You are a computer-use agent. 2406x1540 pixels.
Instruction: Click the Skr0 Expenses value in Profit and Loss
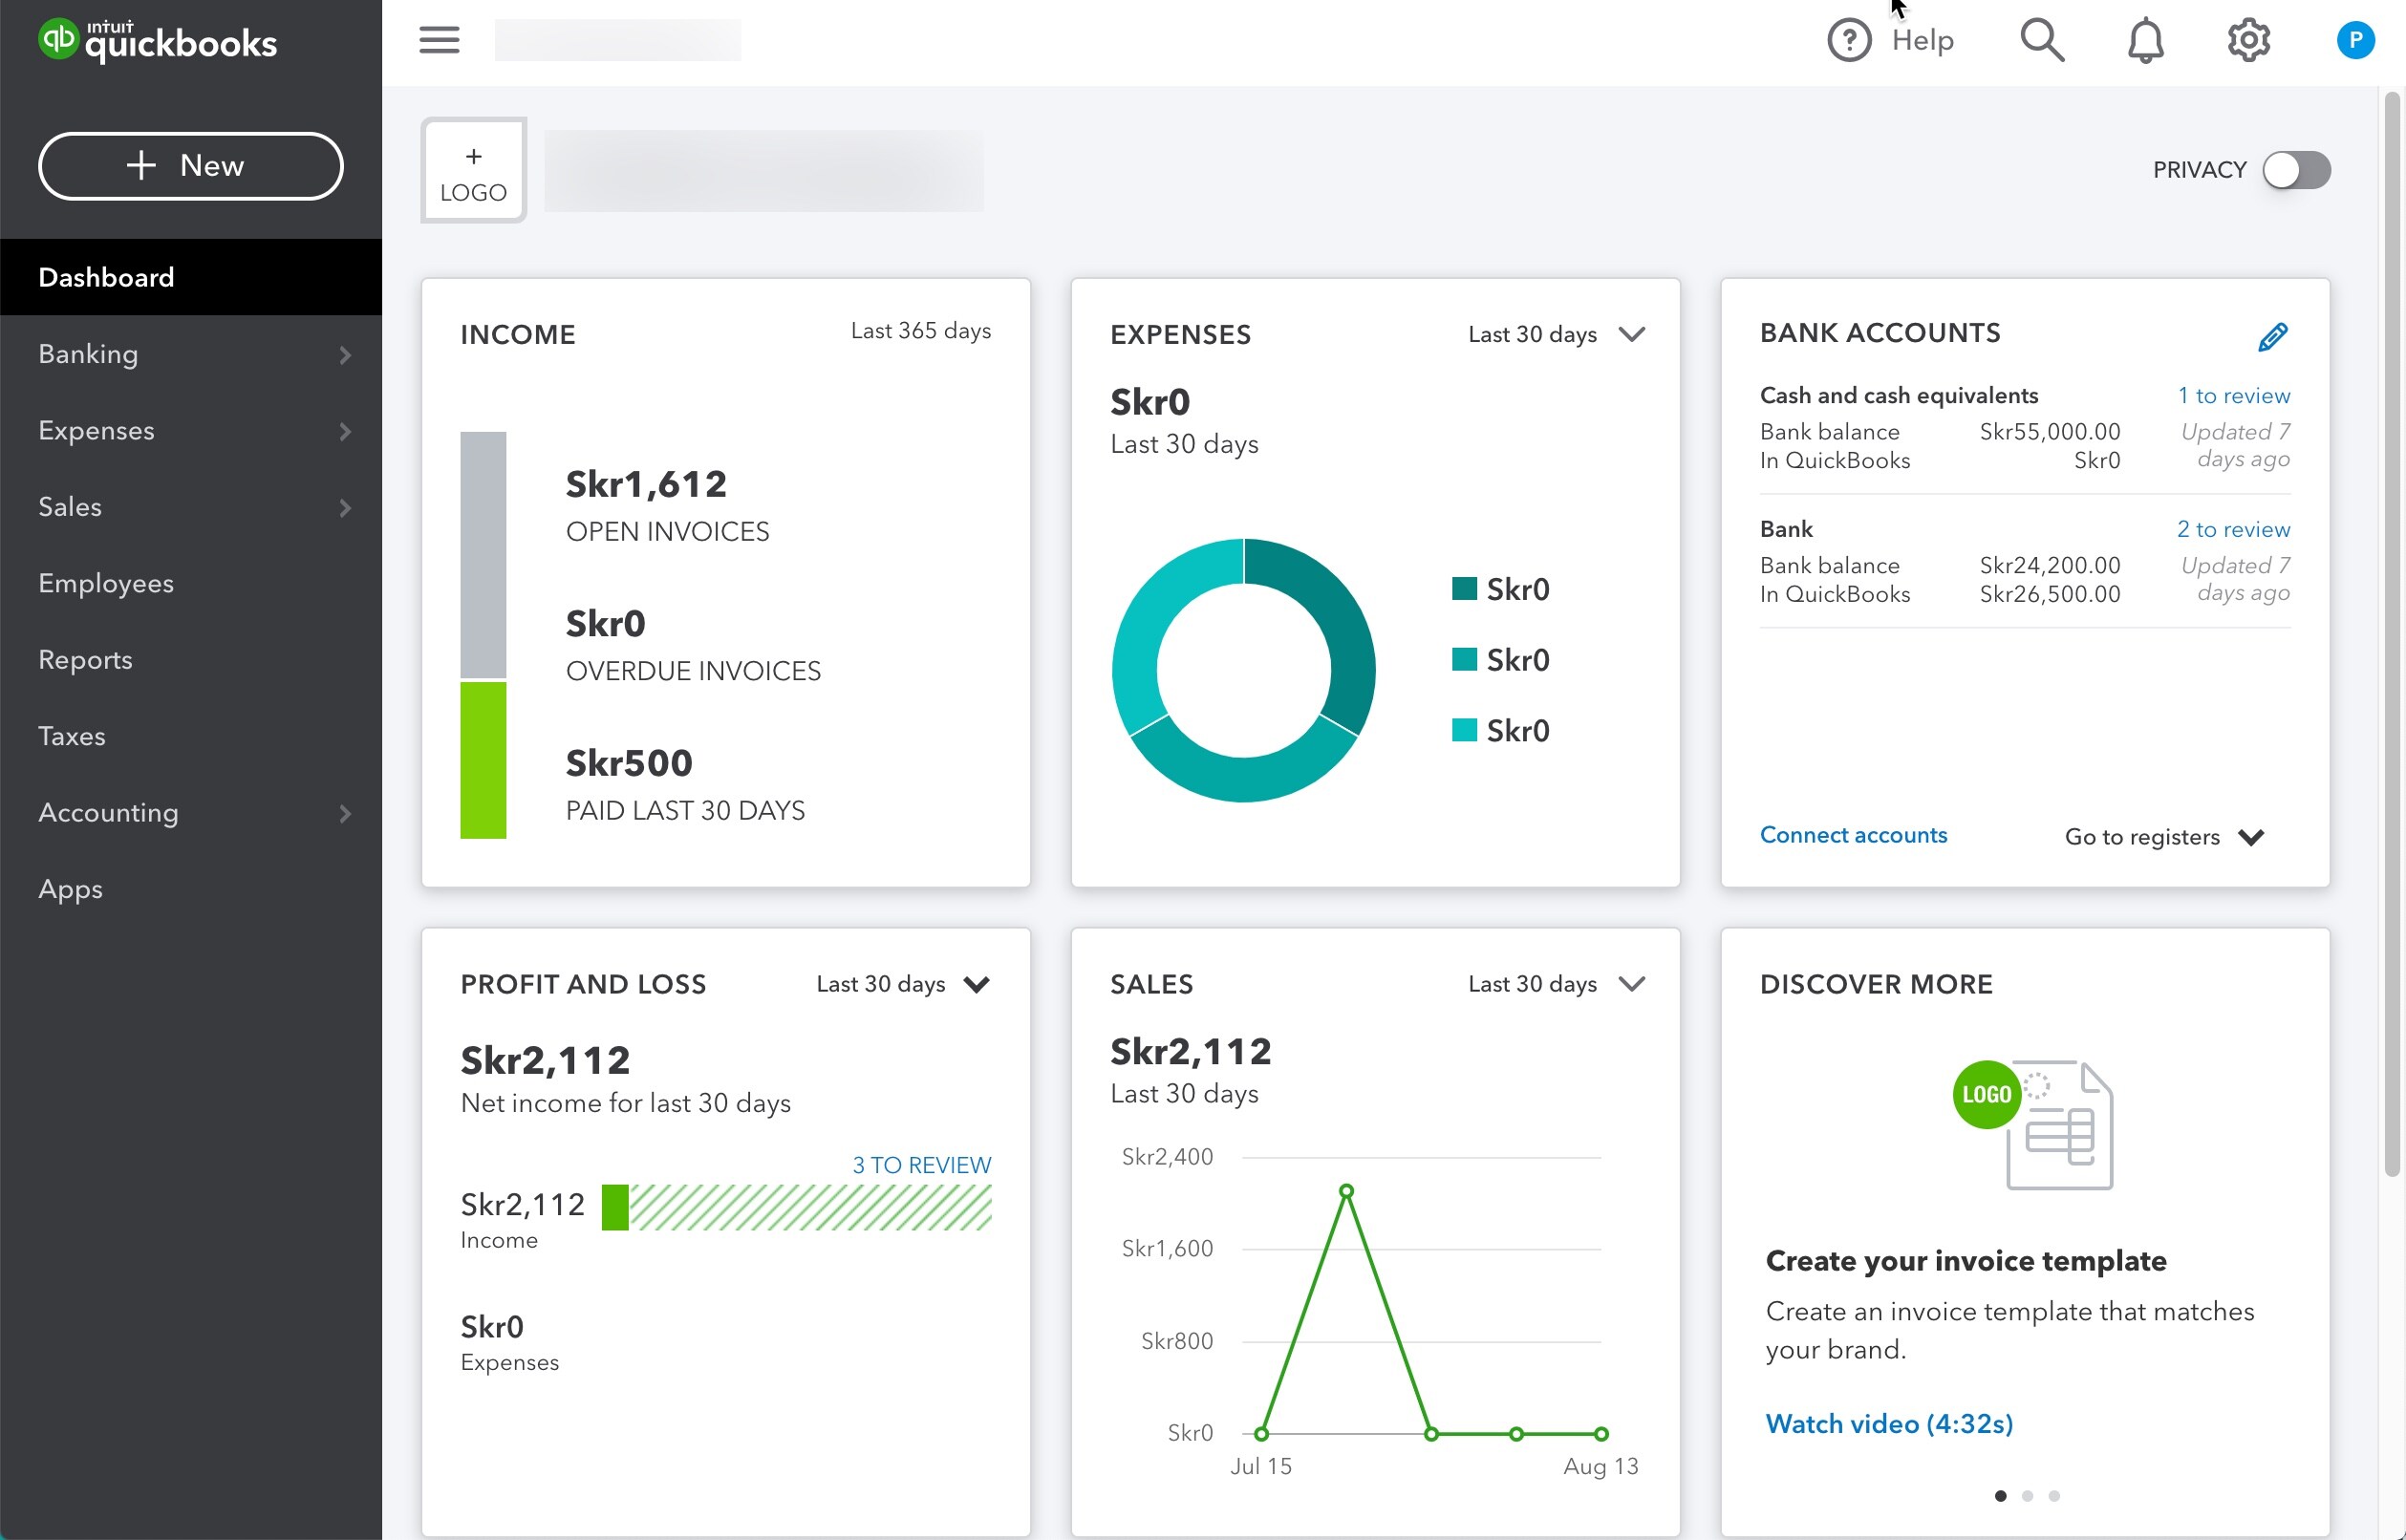(x=491, y=1327)
